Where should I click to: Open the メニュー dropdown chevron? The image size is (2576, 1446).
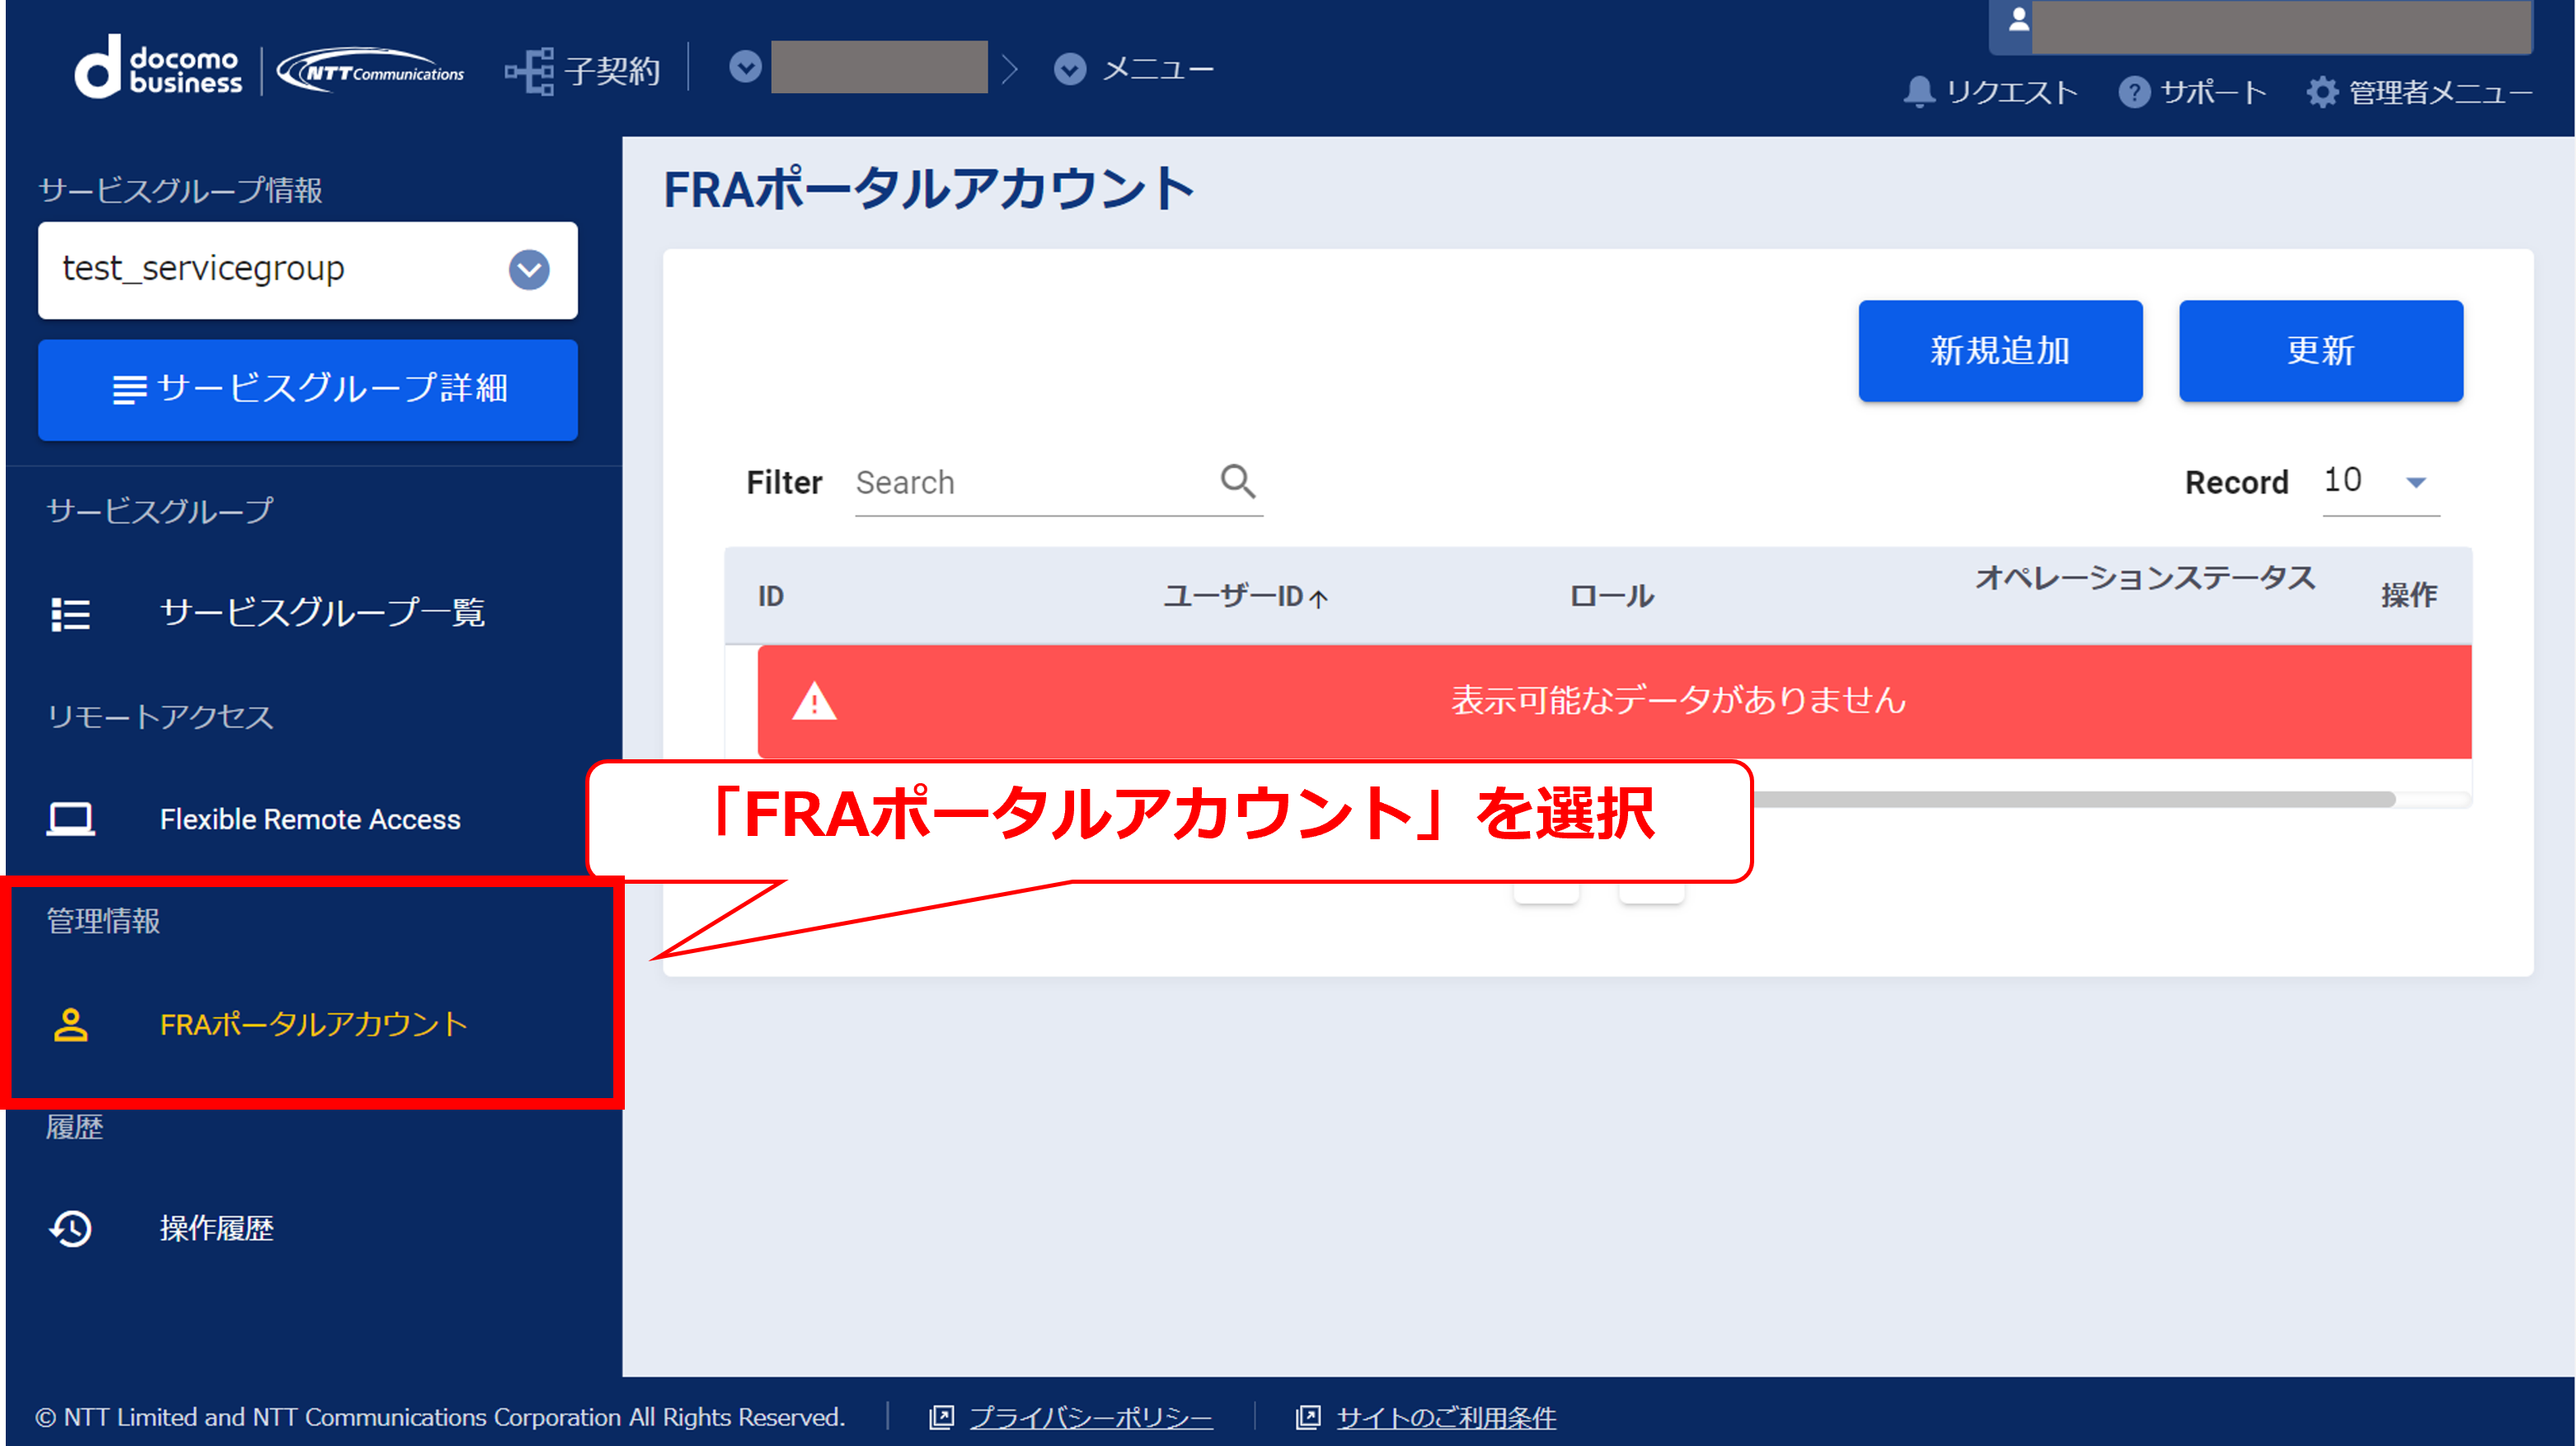1069,69
